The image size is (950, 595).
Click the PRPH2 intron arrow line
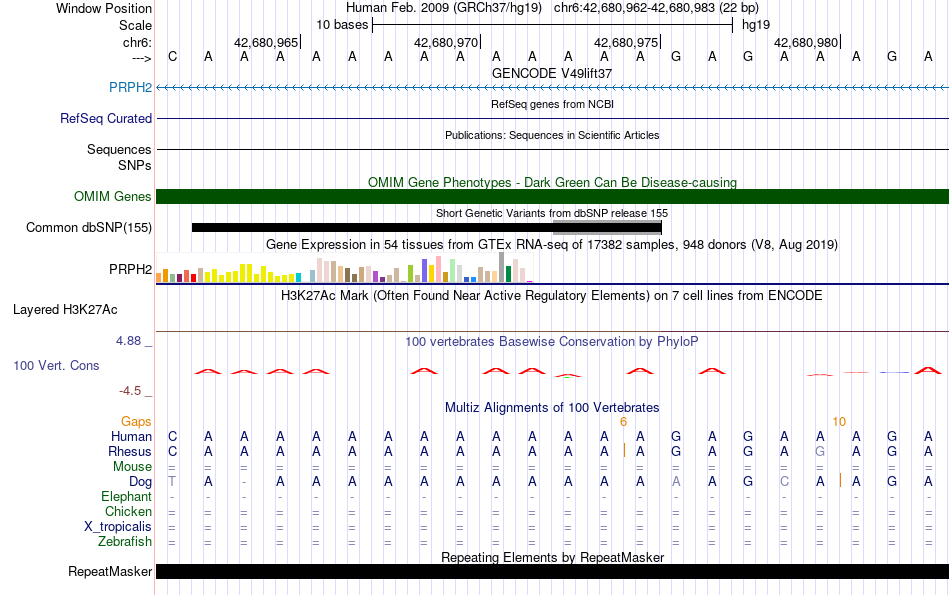[552, 88]
